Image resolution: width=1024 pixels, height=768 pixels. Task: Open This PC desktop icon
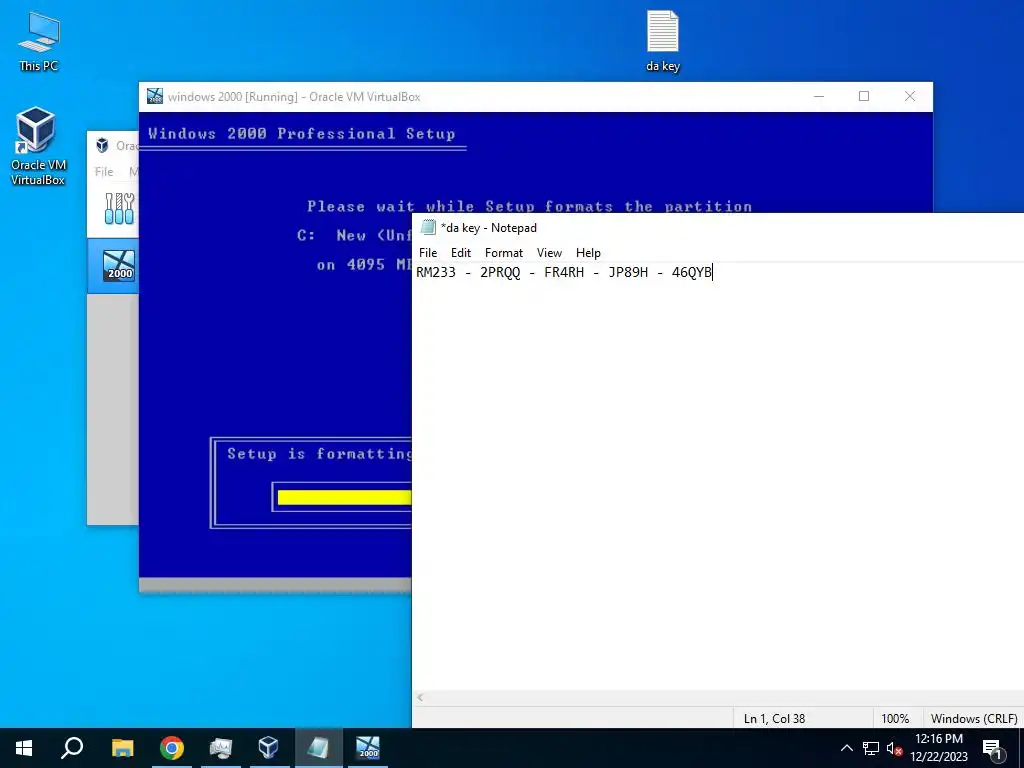click(x=39, y=40)
